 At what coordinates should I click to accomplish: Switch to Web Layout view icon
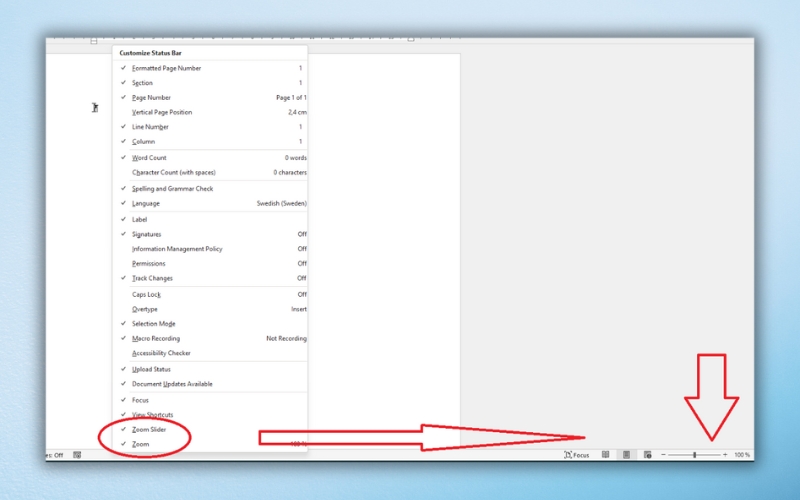(x=647, y=455)
